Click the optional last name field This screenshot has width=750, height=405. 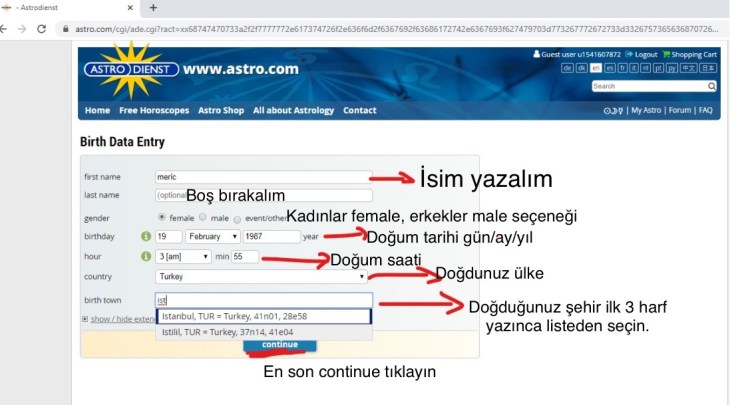tap(264, 195)
